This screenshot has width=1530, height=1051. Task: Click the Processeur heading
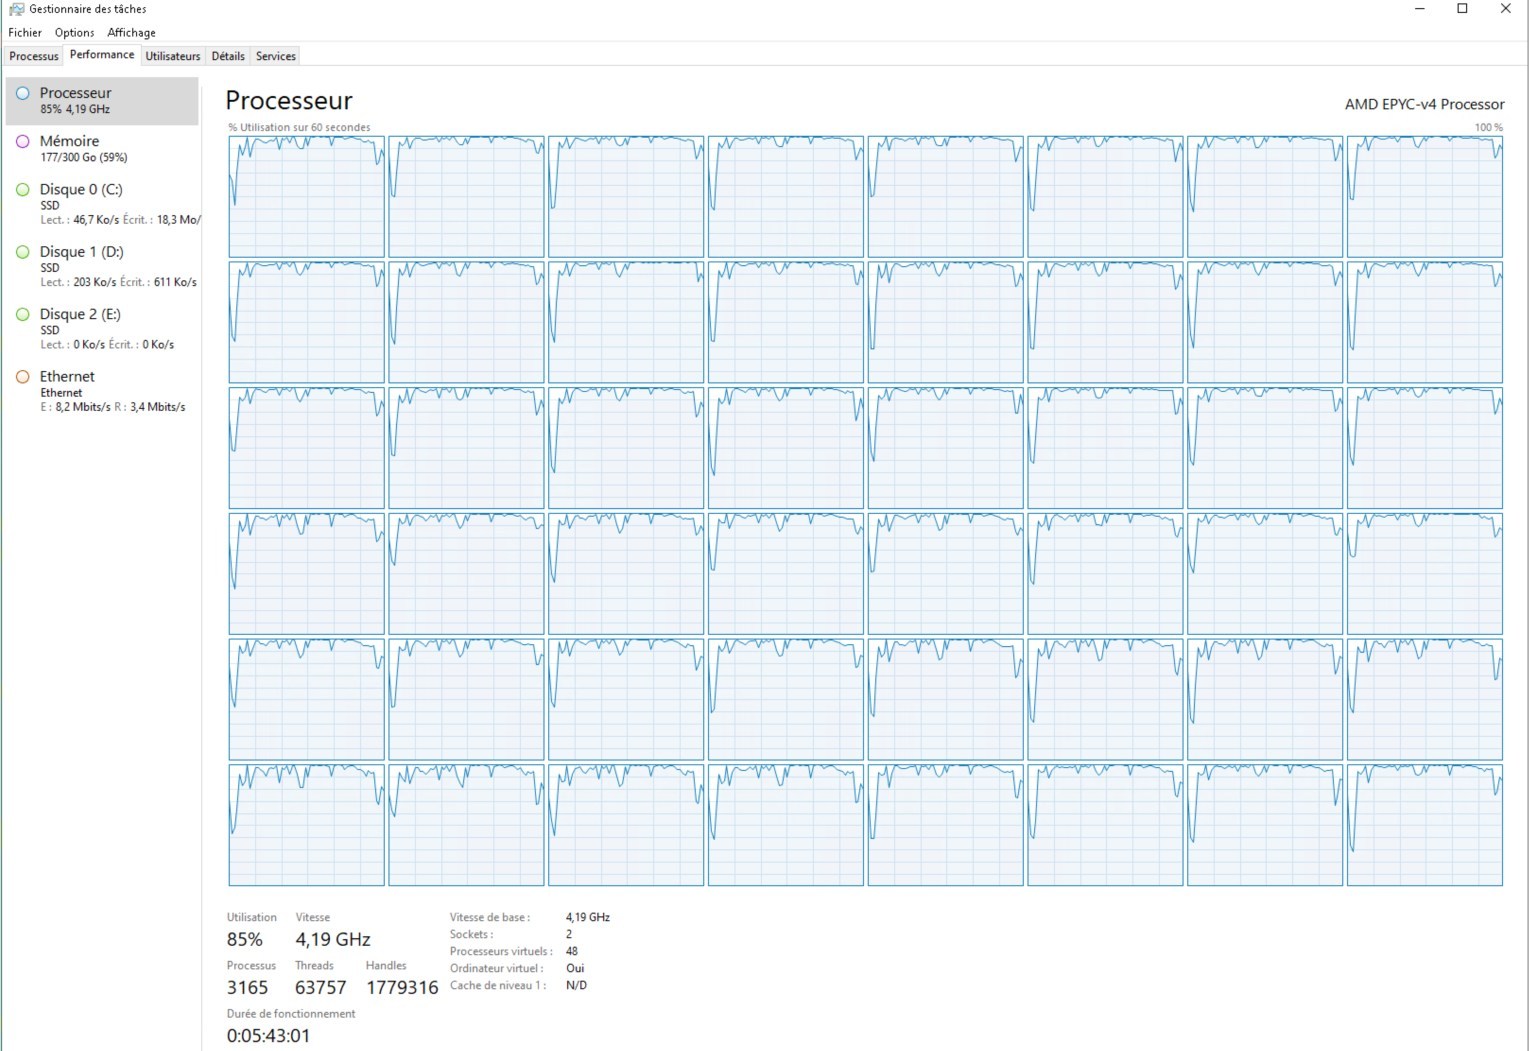pyautogui.click(x=289, y=100)
